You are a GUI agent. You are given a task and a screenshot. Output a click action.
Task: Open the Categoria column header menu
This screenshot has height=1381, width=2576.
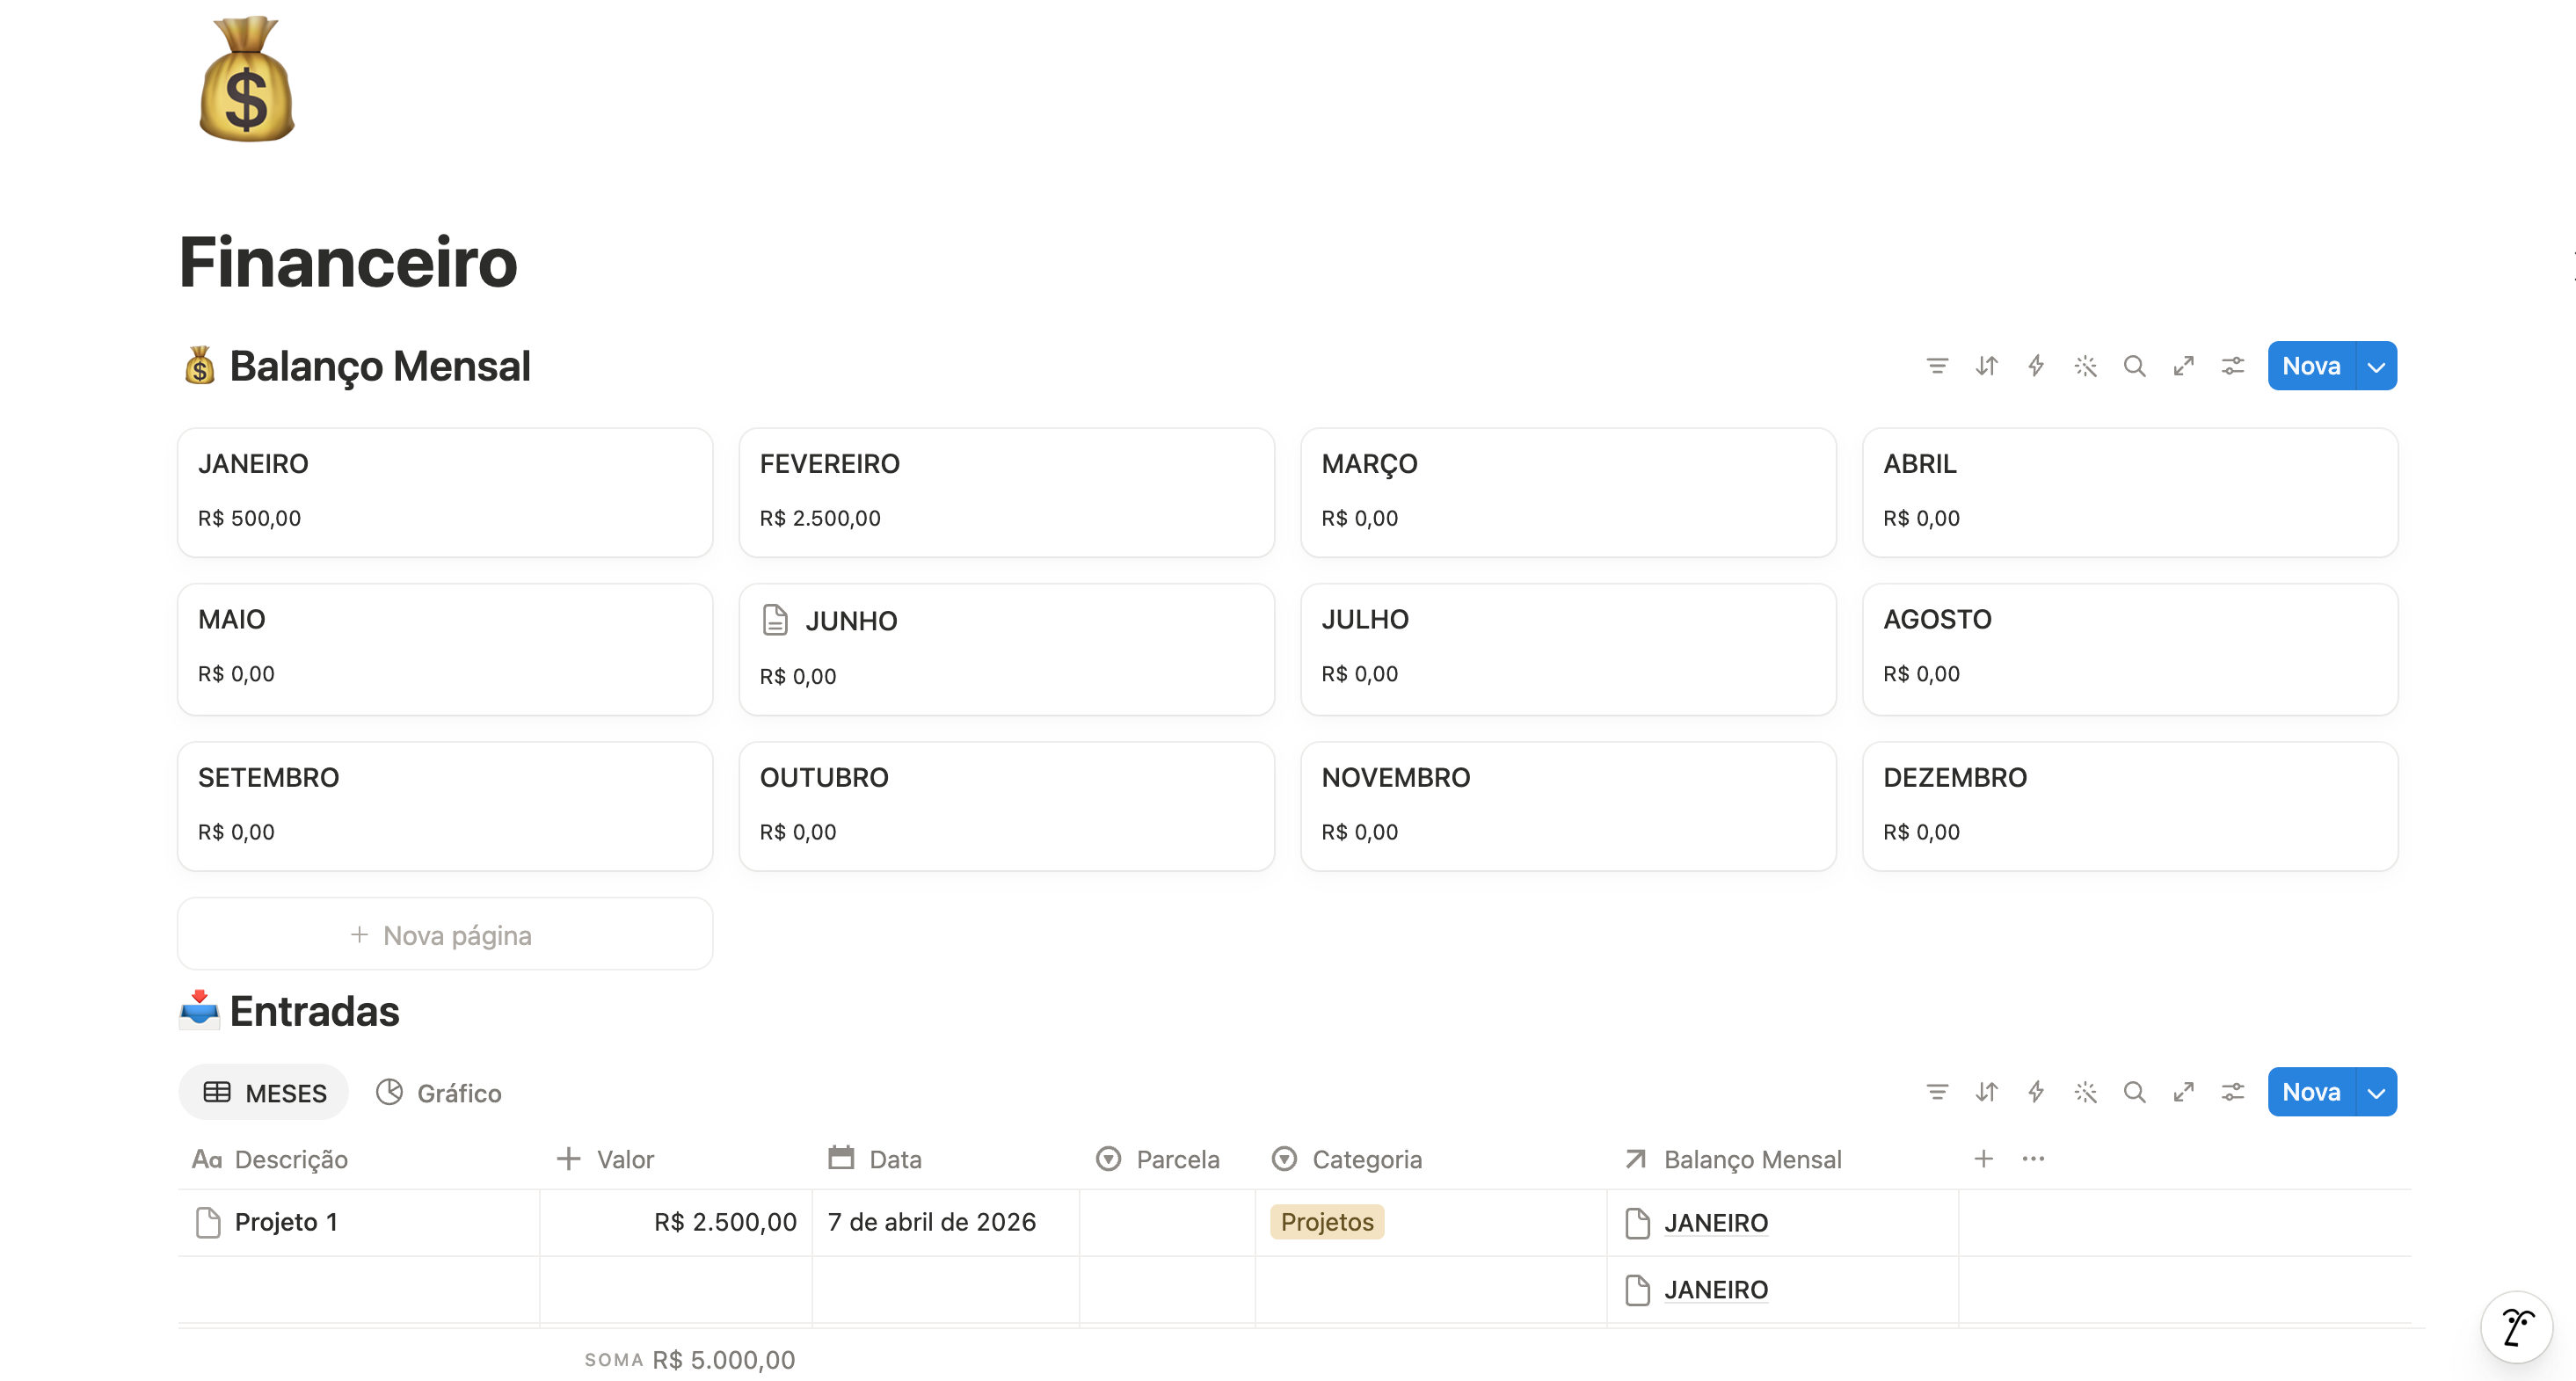coord(1346,1159)
